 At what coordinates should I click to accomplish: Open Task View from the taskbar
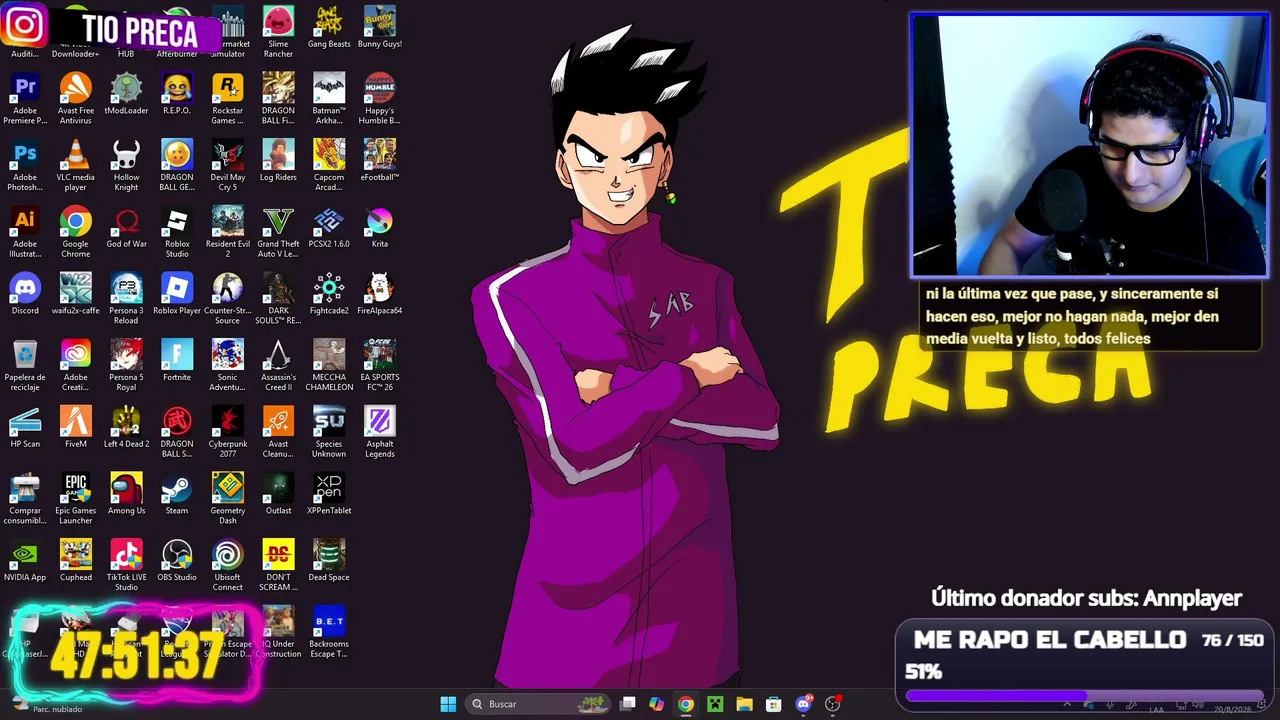tap(627, 704)
